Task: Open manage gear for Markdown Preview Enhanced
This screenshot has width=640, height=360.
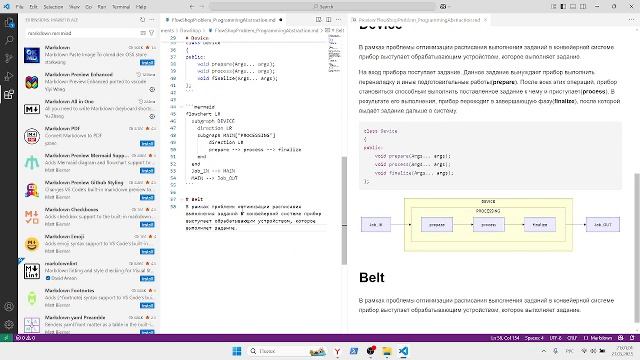Action: click(152, 89)
